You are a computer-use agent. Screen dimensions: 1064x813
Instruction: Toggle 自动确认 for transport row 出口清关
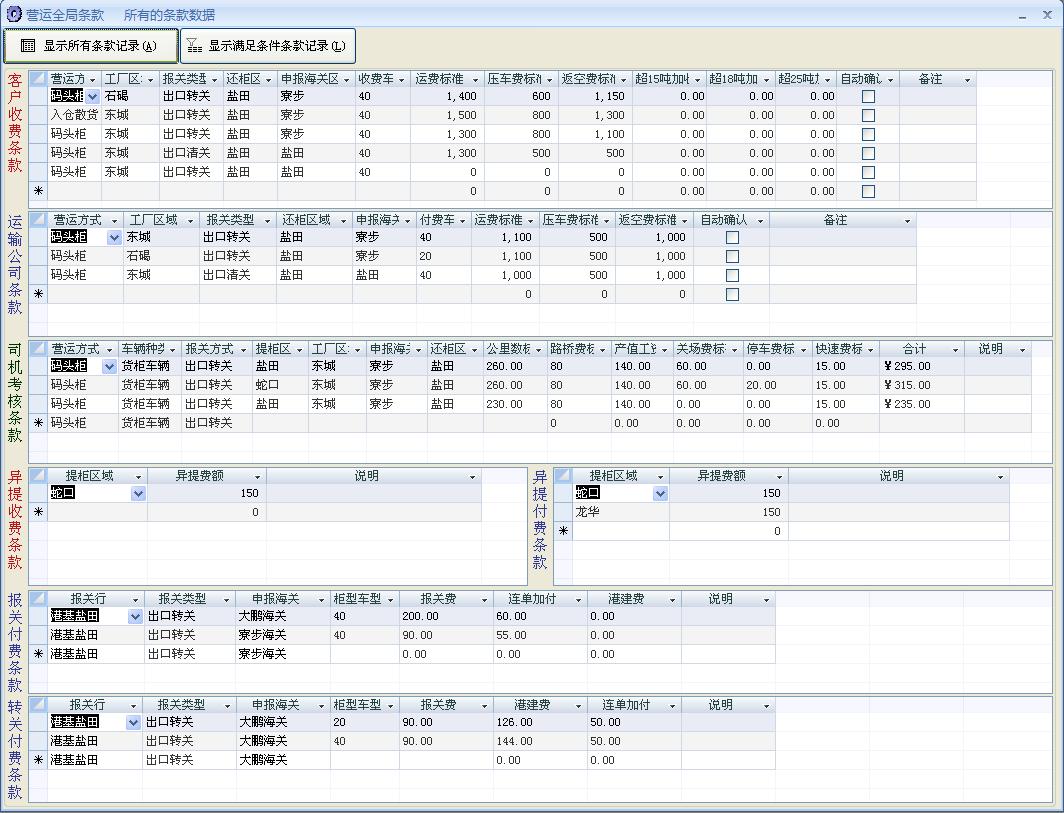coord(732,276)
